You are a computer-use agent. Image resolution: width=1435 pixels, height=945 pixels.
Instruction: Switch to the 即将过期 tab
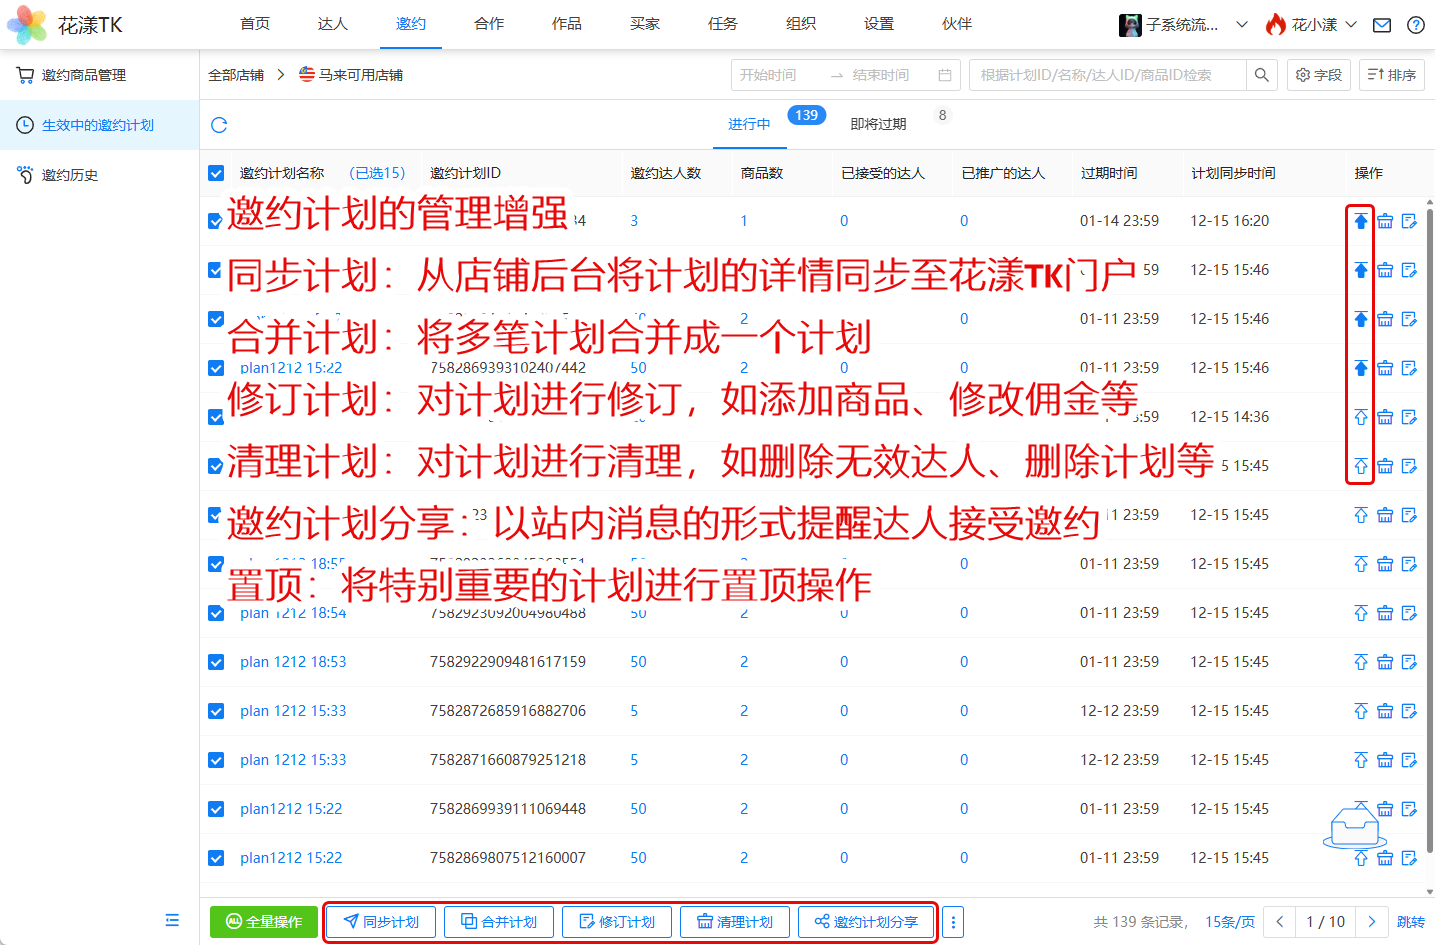click(878, 124)
